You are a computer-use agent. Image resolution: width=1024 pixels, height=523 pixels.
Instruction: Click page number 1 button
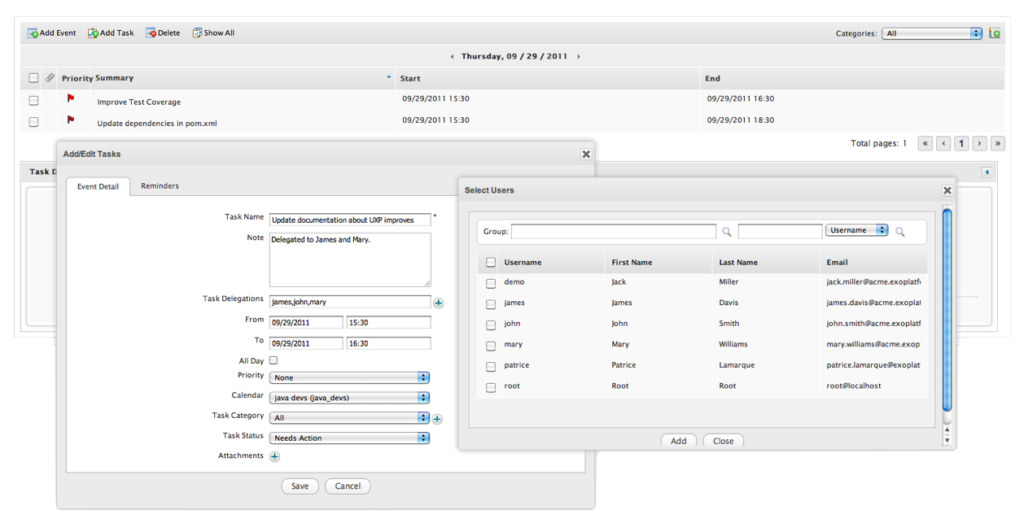pyautogui.click(x=961, y=144)
